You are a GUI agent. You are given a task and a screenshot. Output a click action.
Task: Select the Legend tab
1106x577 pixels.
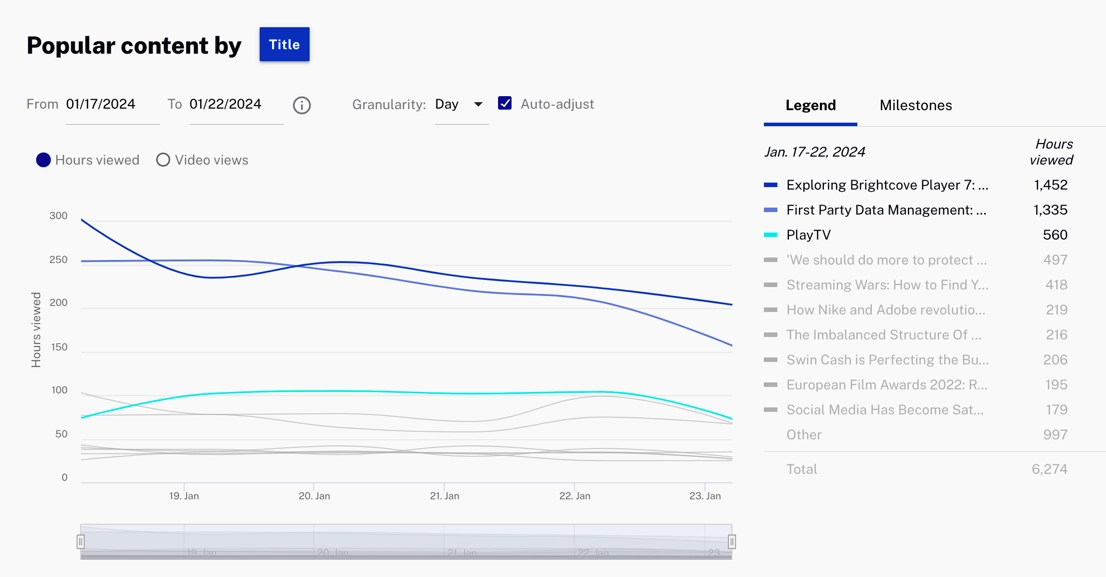pyautogui.click(x=810, y=105)
